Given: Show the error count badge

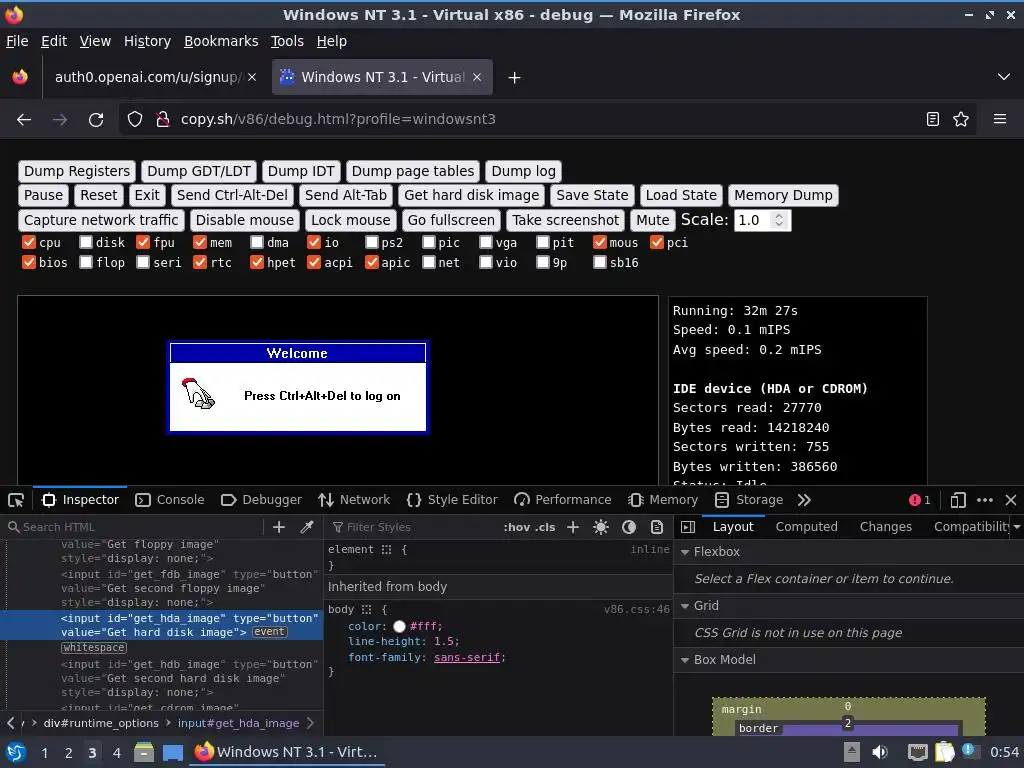Looking at the screenshot, I should click(919, 500).
